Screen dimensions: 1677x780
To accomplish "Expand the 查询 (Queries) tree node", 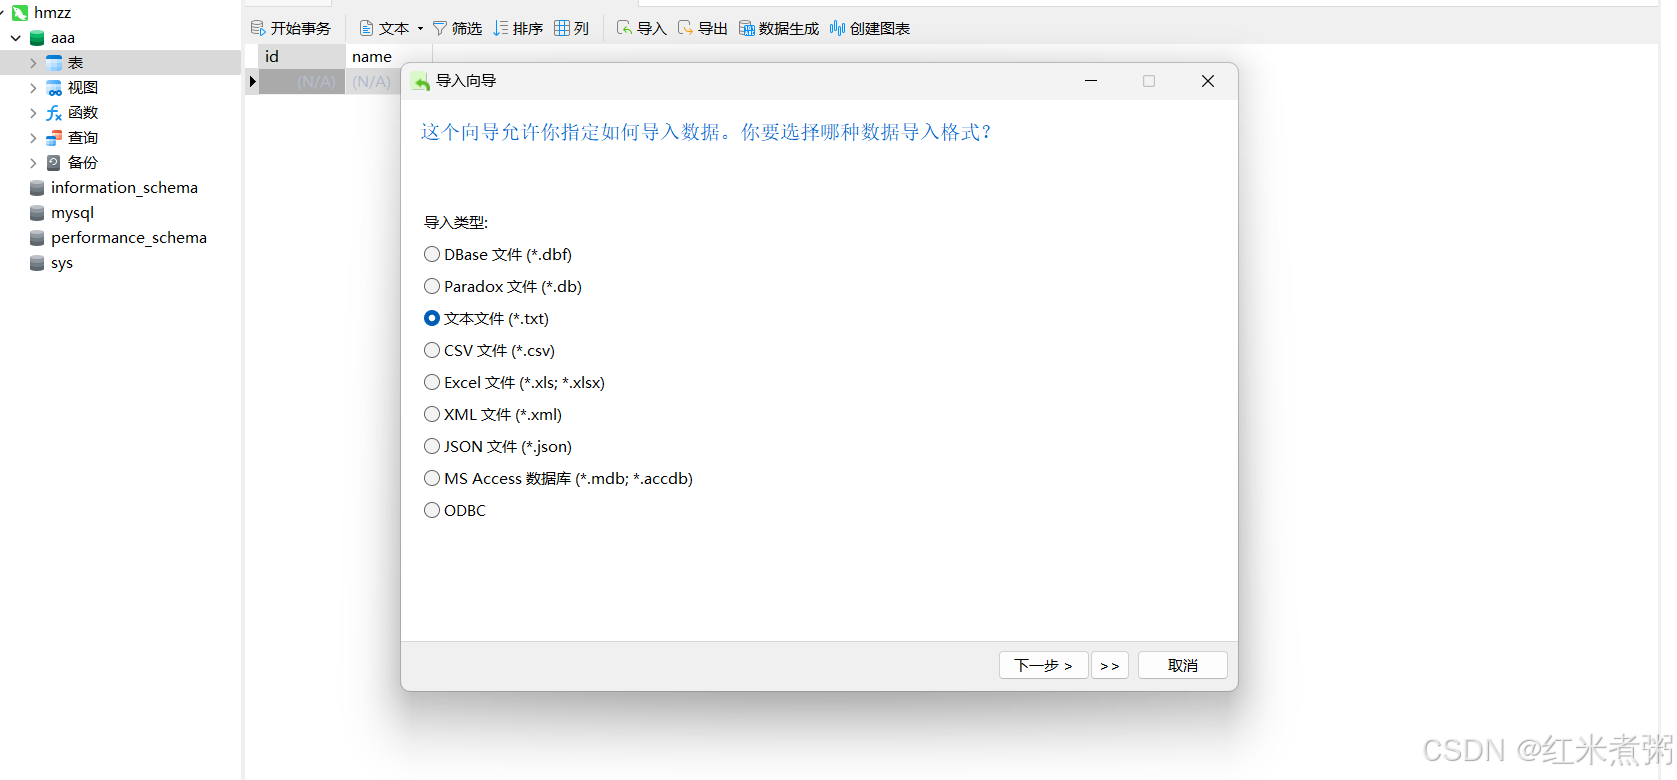I will click(x=33, y=138).
